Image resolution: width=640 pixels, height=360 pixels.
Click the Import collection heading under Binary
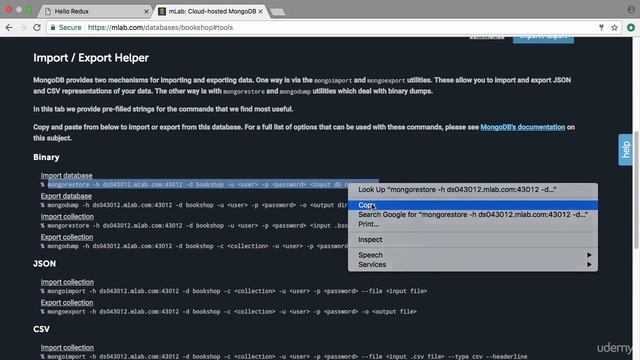(67, 216)
